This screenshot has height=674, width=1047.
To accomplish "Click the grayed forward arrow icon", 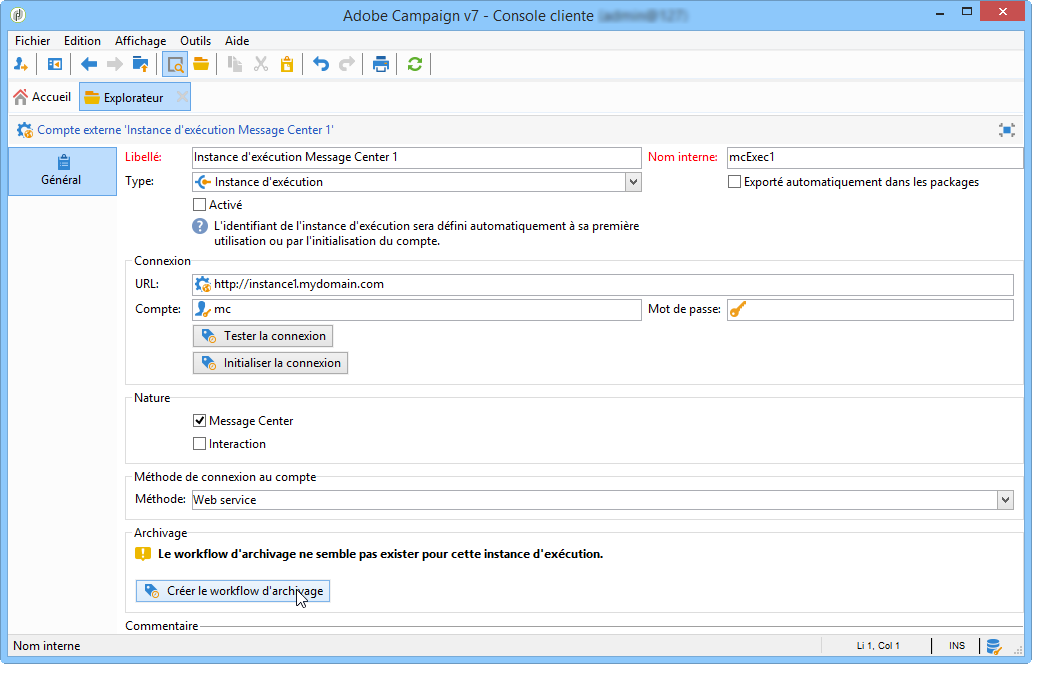I will (115, 64).
